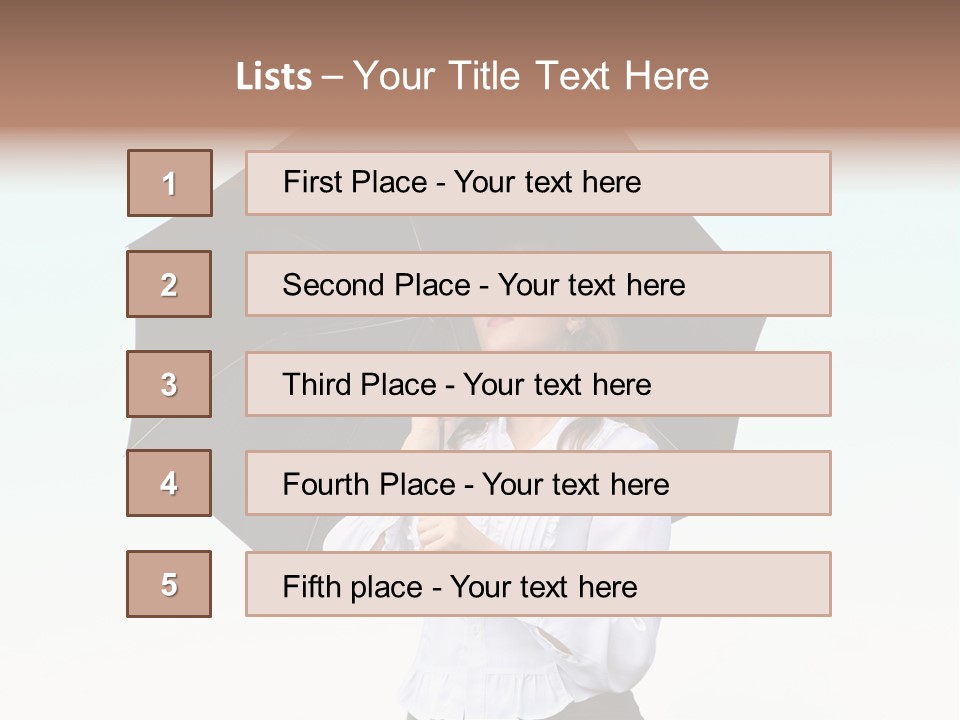Click the bold word Lists in title

(274, 77)
